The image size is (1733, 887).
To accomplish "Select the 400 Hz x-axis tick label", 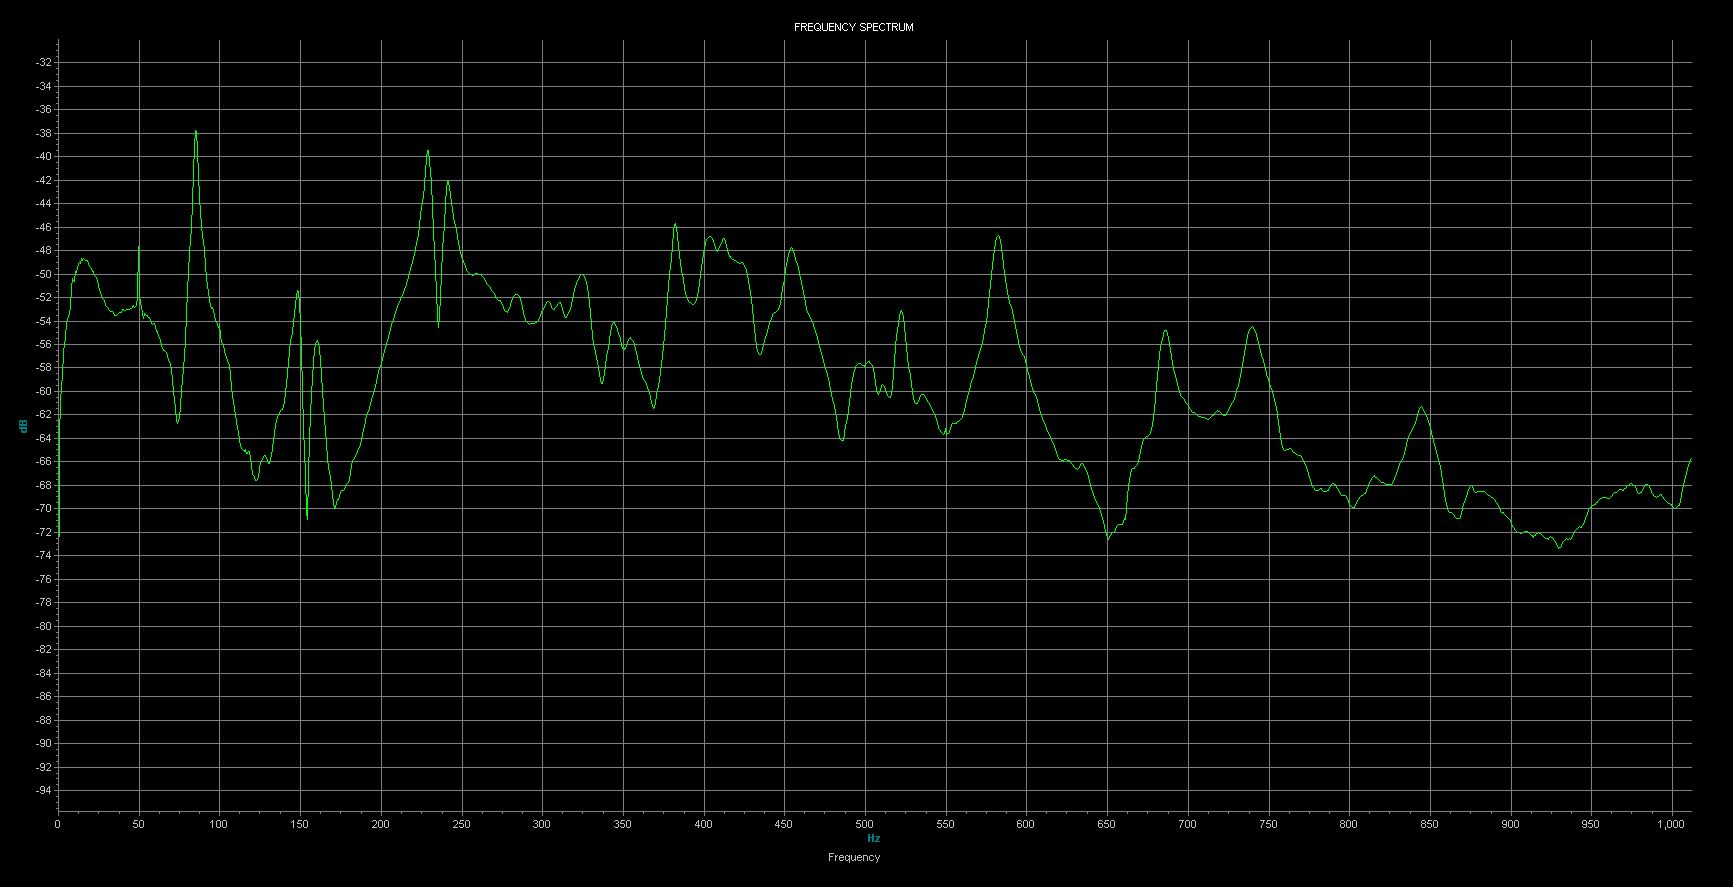I will (x=704, y=825).
